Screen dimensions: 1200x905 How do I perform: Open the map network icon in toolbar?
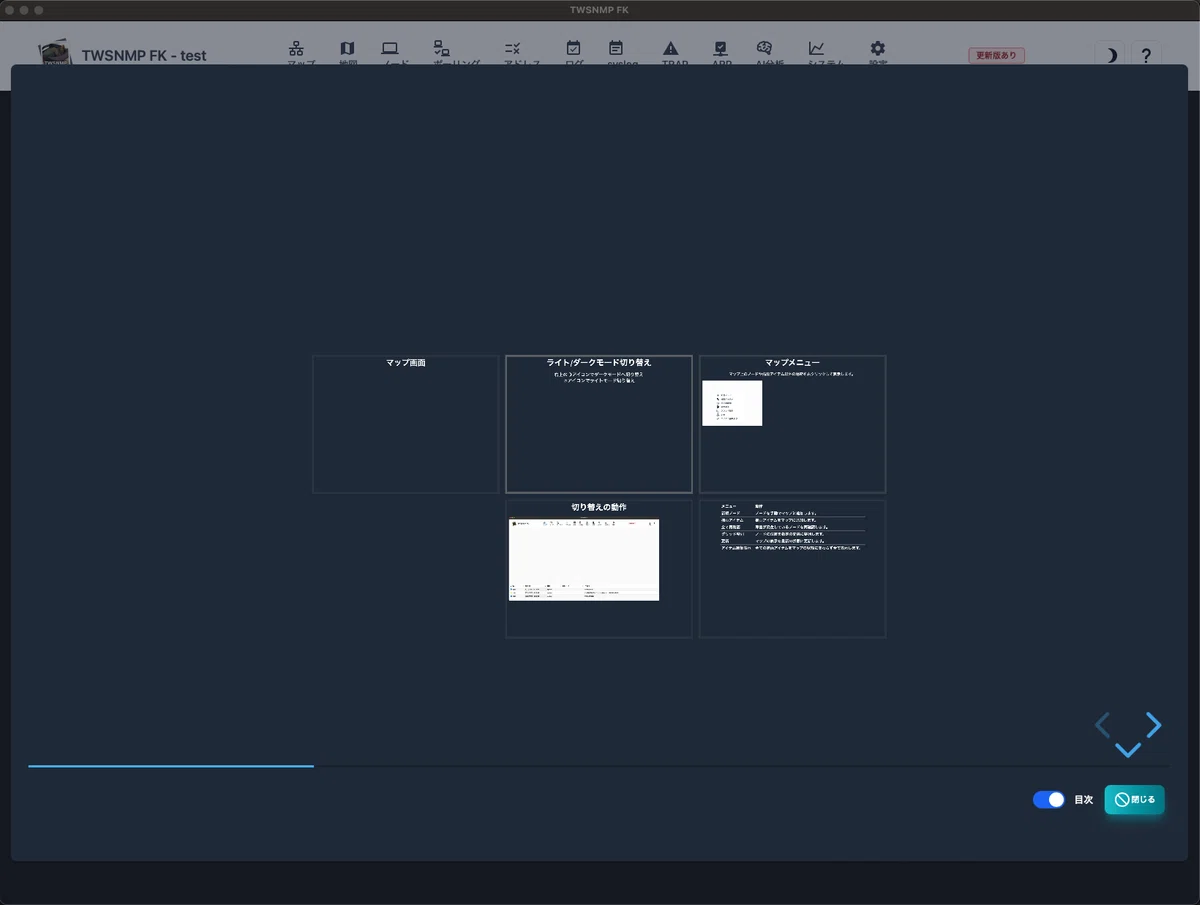pyautogui.click(x=296, y=48)
